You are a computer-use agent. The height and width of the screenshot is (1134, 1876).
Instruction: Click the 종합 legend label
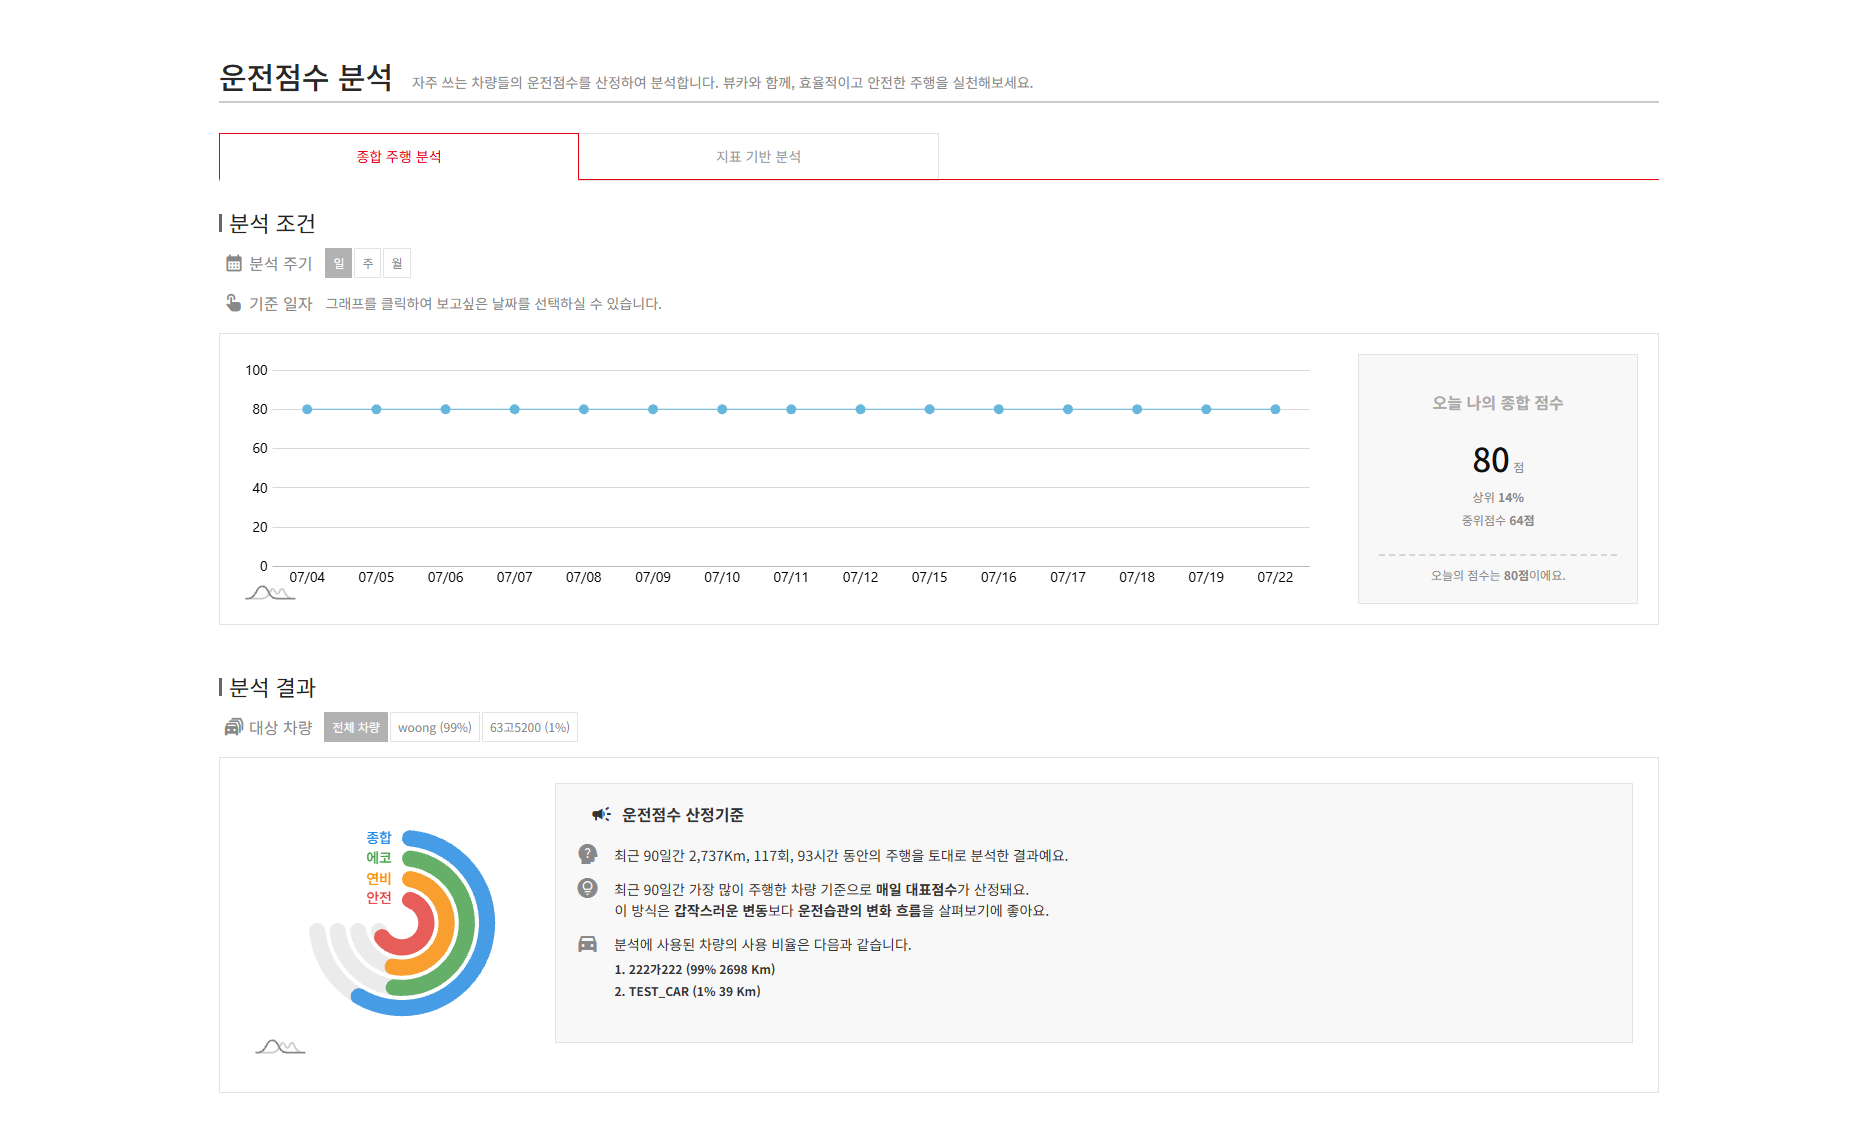(x=378, y=838)
